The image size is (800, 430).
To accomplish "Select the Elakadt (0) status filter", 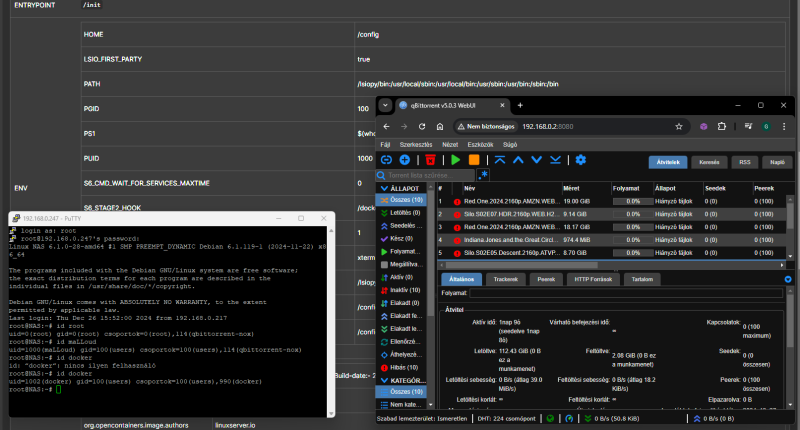I will pyautogui.click(x=401, y=303).
